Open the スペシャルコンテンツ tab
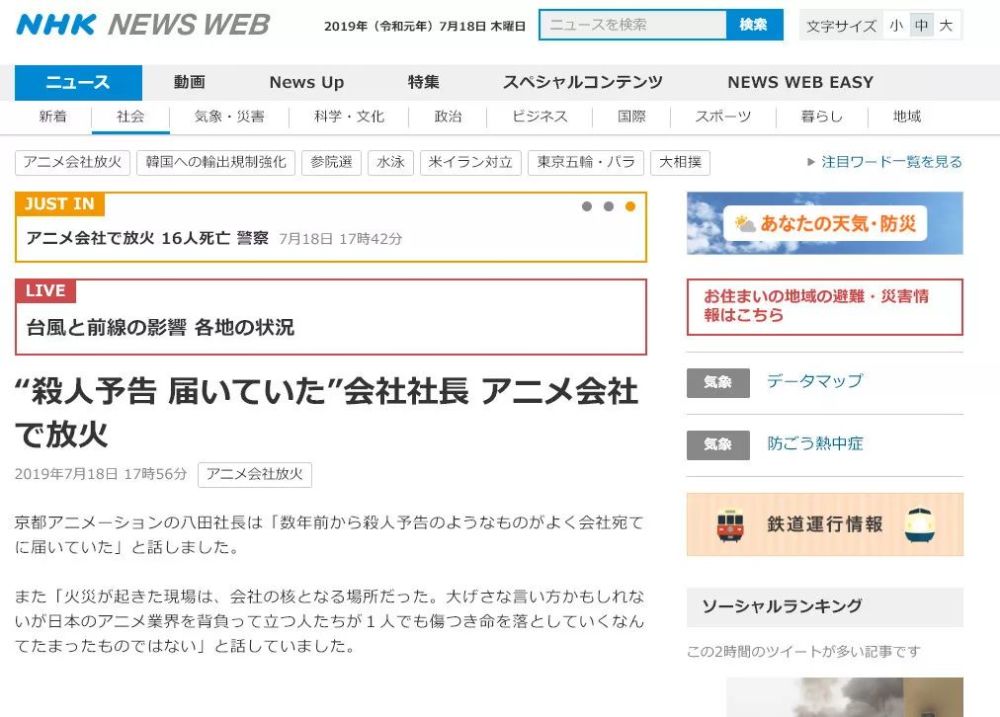The width and height of the screenshot is (1000, 717). click(x=583, y=82)
